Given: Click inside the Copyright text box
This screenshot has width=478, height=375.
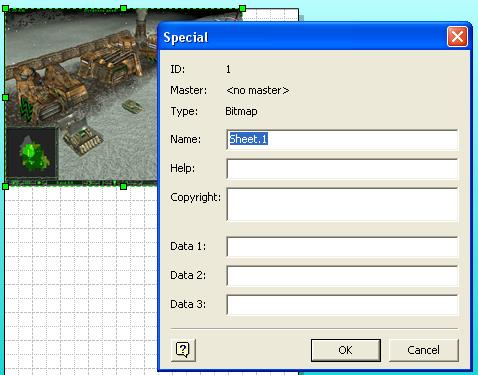Looking at the screenshot, I should point(342,205).
